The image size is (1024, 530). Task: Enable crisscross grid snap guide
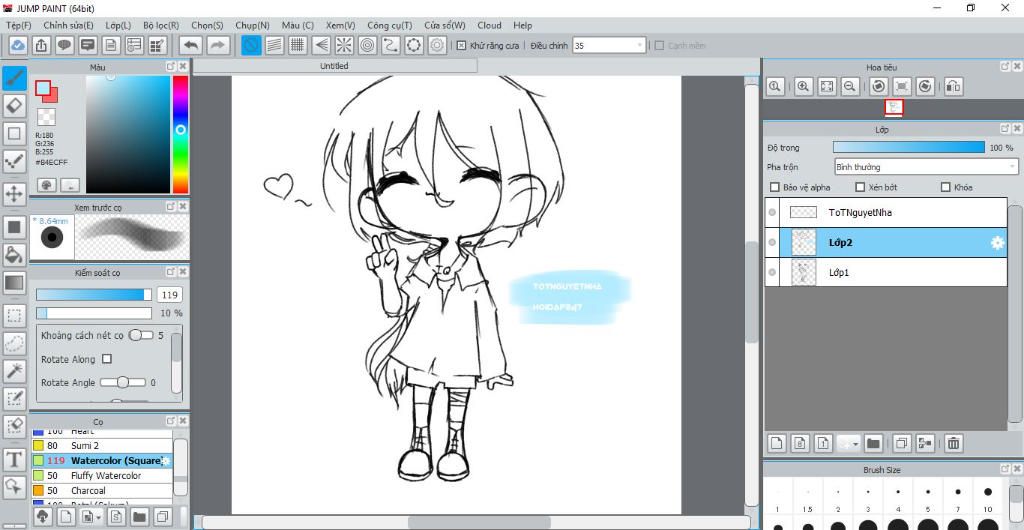[298, 45]
